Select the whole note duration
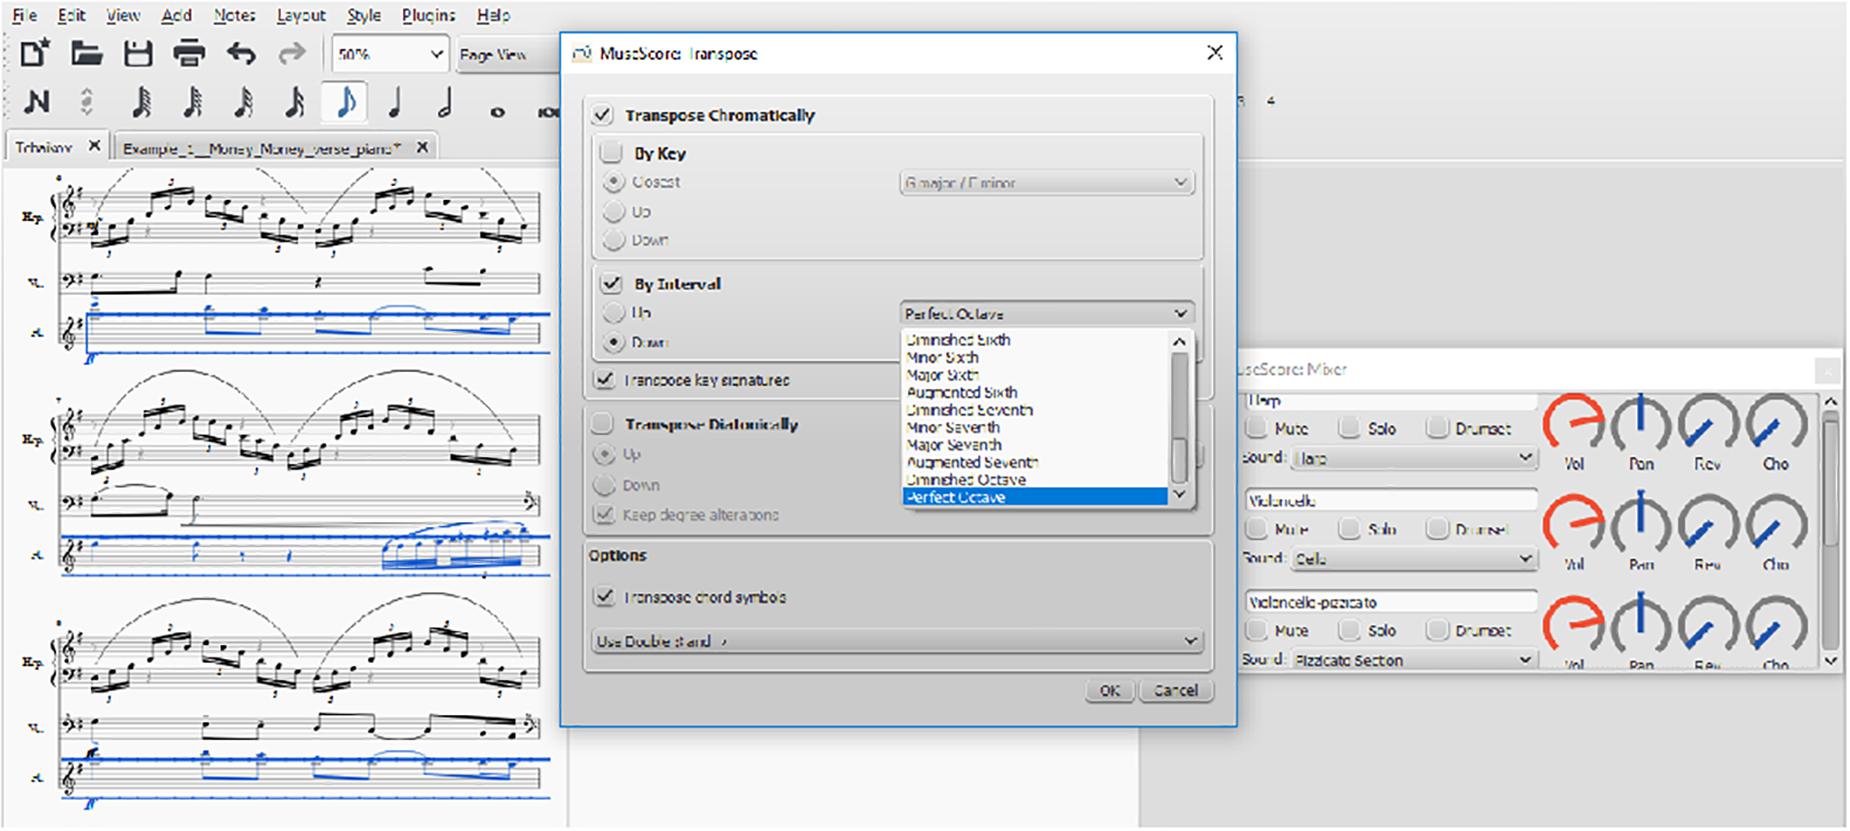1850x831 pixels. click(x=497, y=112)
